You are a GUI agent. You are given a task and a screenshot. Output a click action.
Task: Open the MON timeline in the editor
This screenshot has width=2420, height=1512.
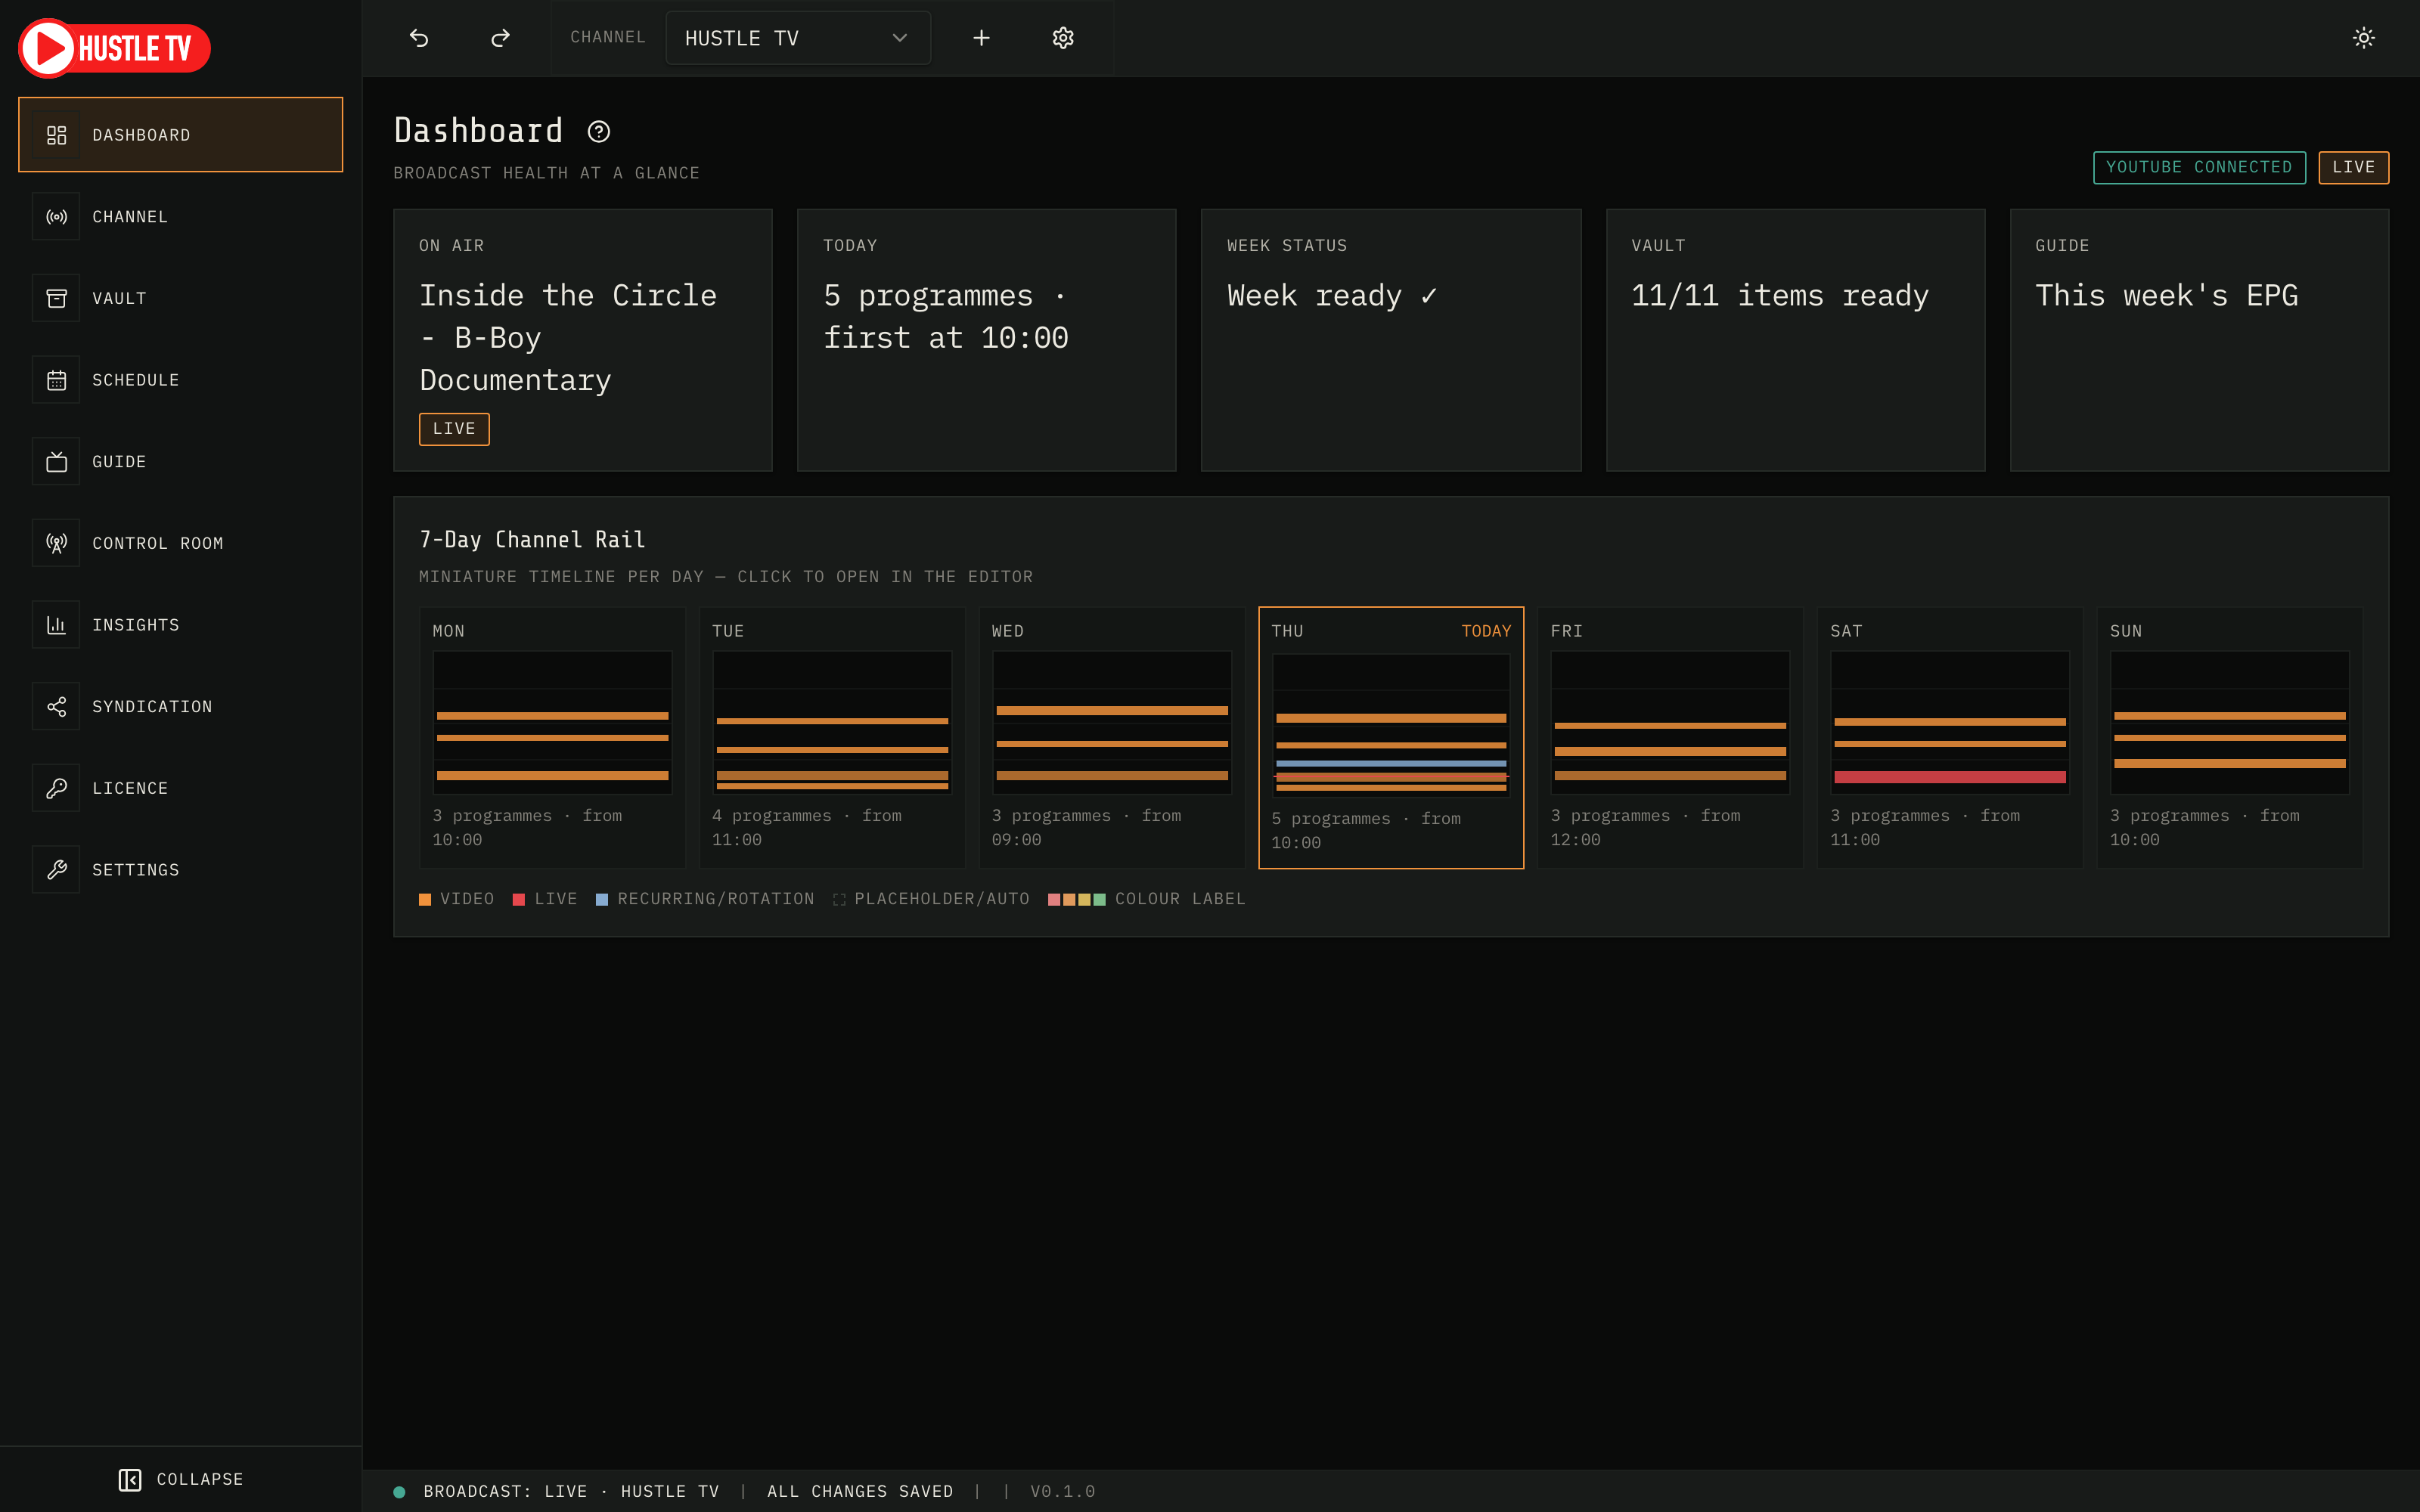[552, 738]
